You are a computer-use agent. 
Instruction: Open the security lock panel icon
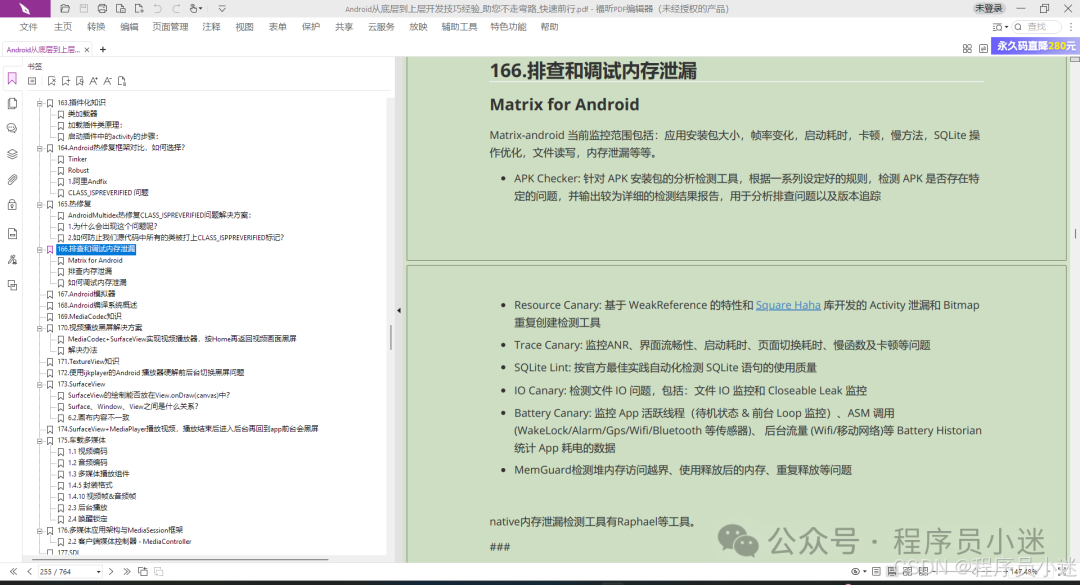coord(12,205)
